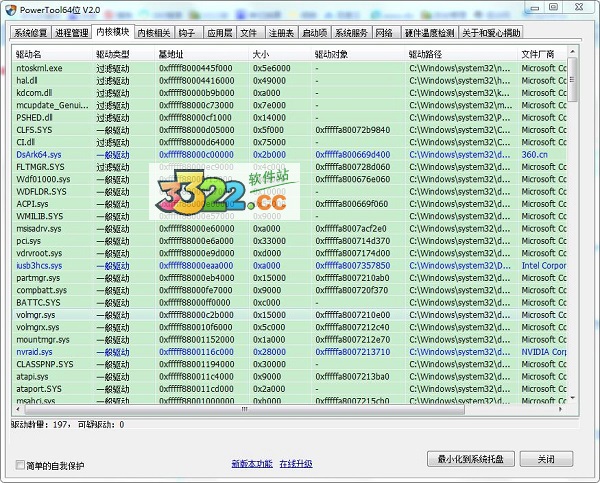
Task: Switch to the 应用层 tab
Action: tap(220, 33)
